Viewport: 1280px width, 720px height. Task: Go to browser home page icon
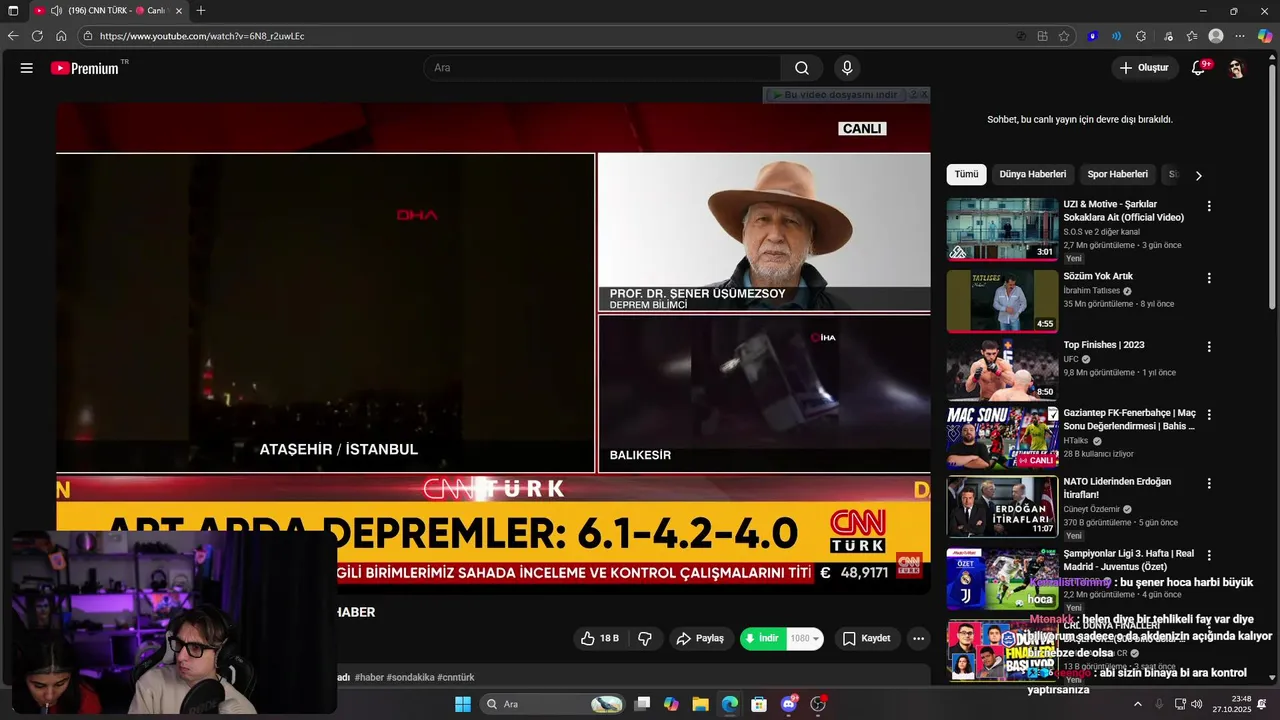(61, 36)
